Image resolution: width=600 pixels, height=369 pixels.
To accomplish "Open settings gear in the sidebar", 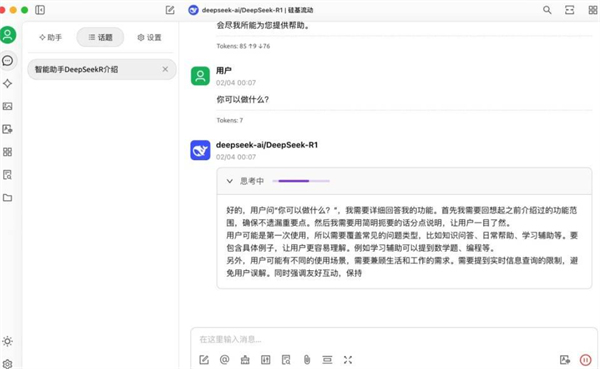I will click(7, 364).
